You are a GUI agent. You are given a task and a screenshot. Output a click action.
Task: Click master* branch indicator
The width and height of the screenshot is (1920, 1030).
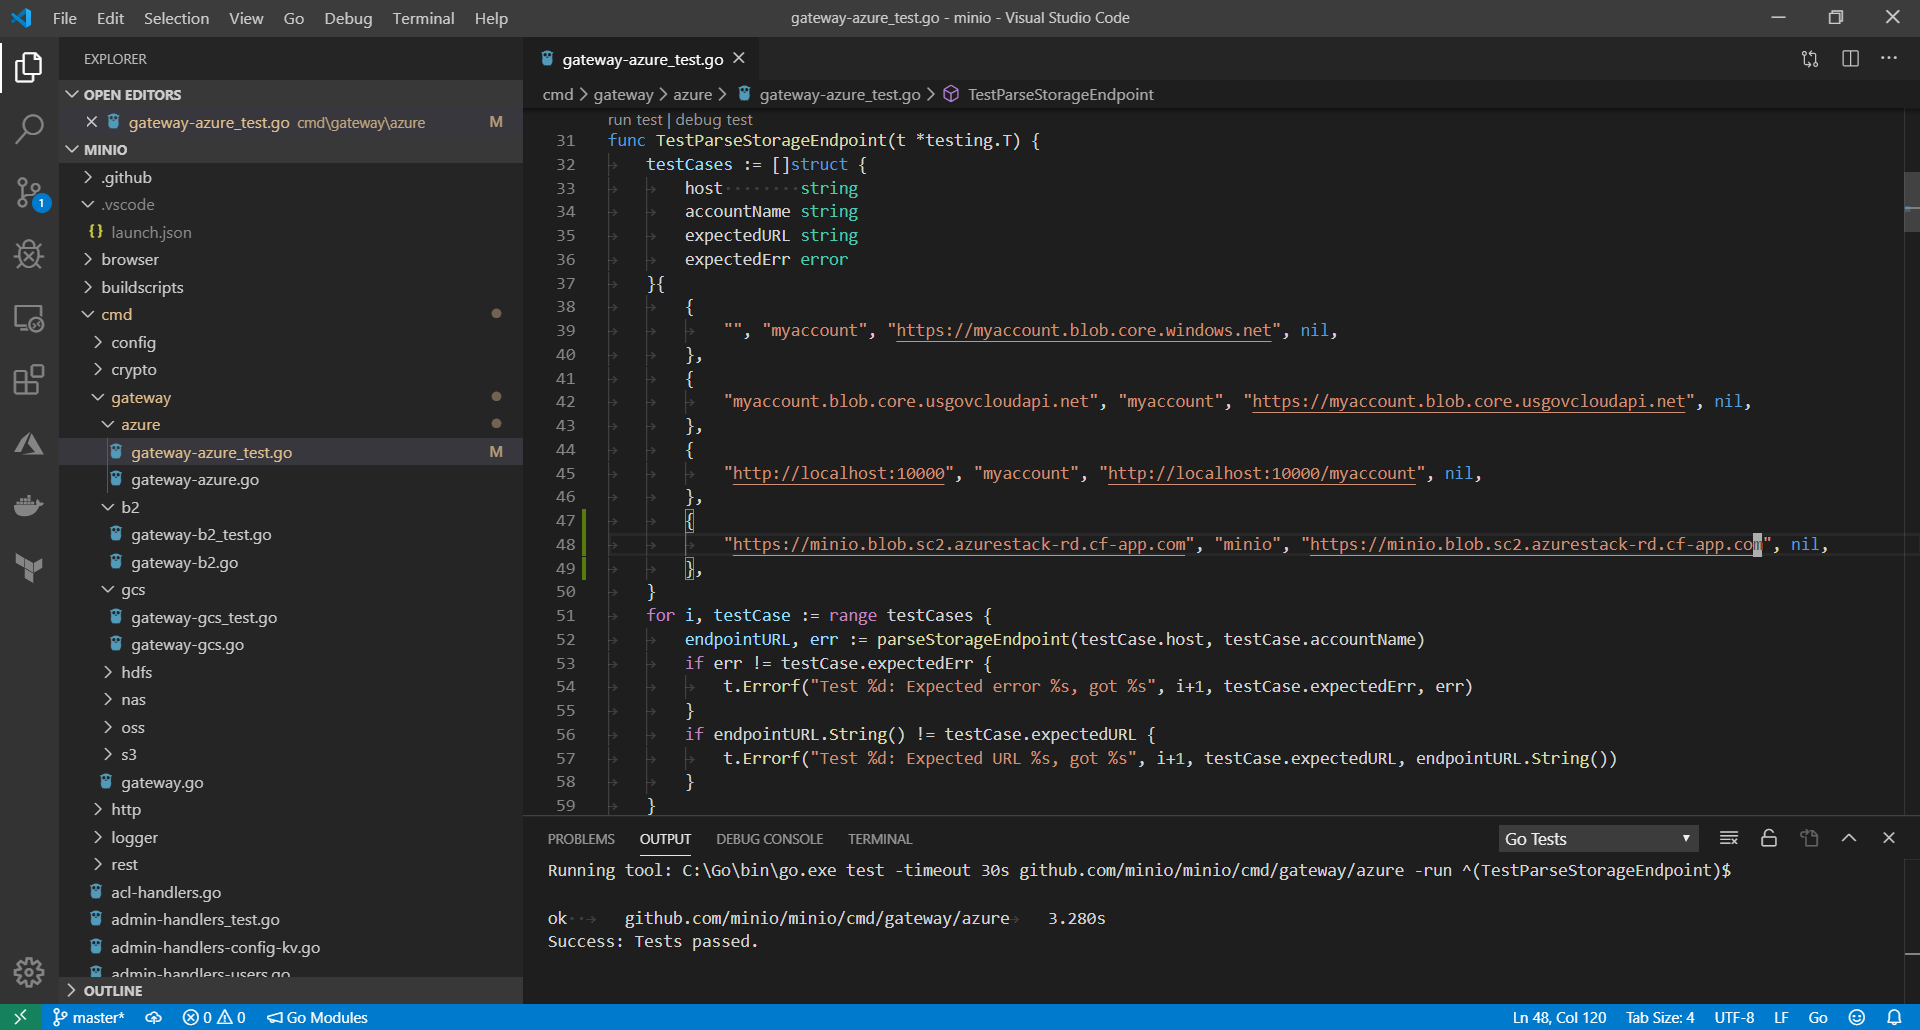coord(88,1017)
